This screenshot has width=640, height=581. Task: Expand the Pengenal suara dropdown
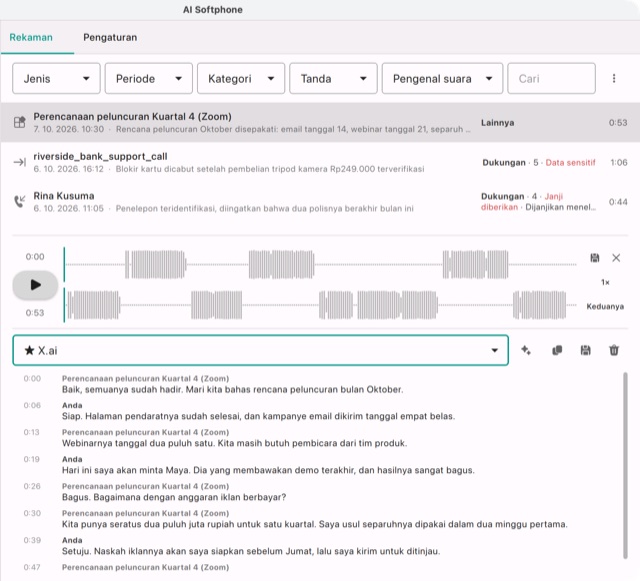point(442,78)
